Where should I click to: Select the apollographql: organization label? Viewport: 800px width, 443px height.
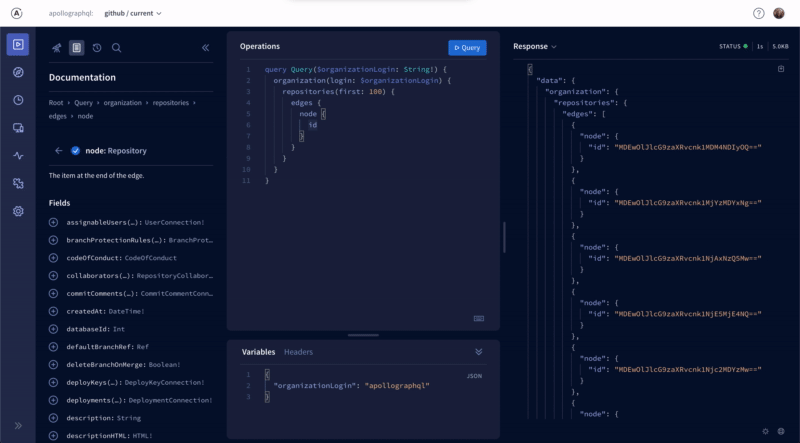click(71, 13)
